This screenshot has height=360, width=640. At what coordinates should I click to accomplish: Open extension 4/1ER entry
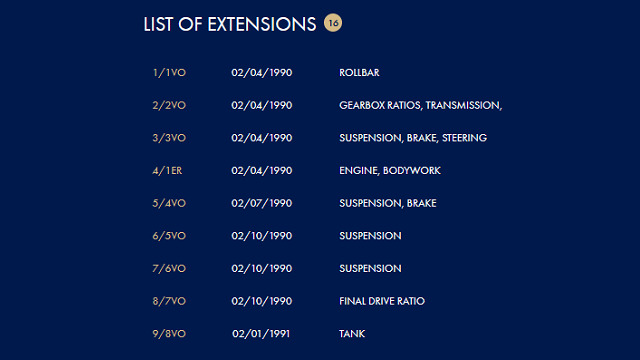coord(167,171)
